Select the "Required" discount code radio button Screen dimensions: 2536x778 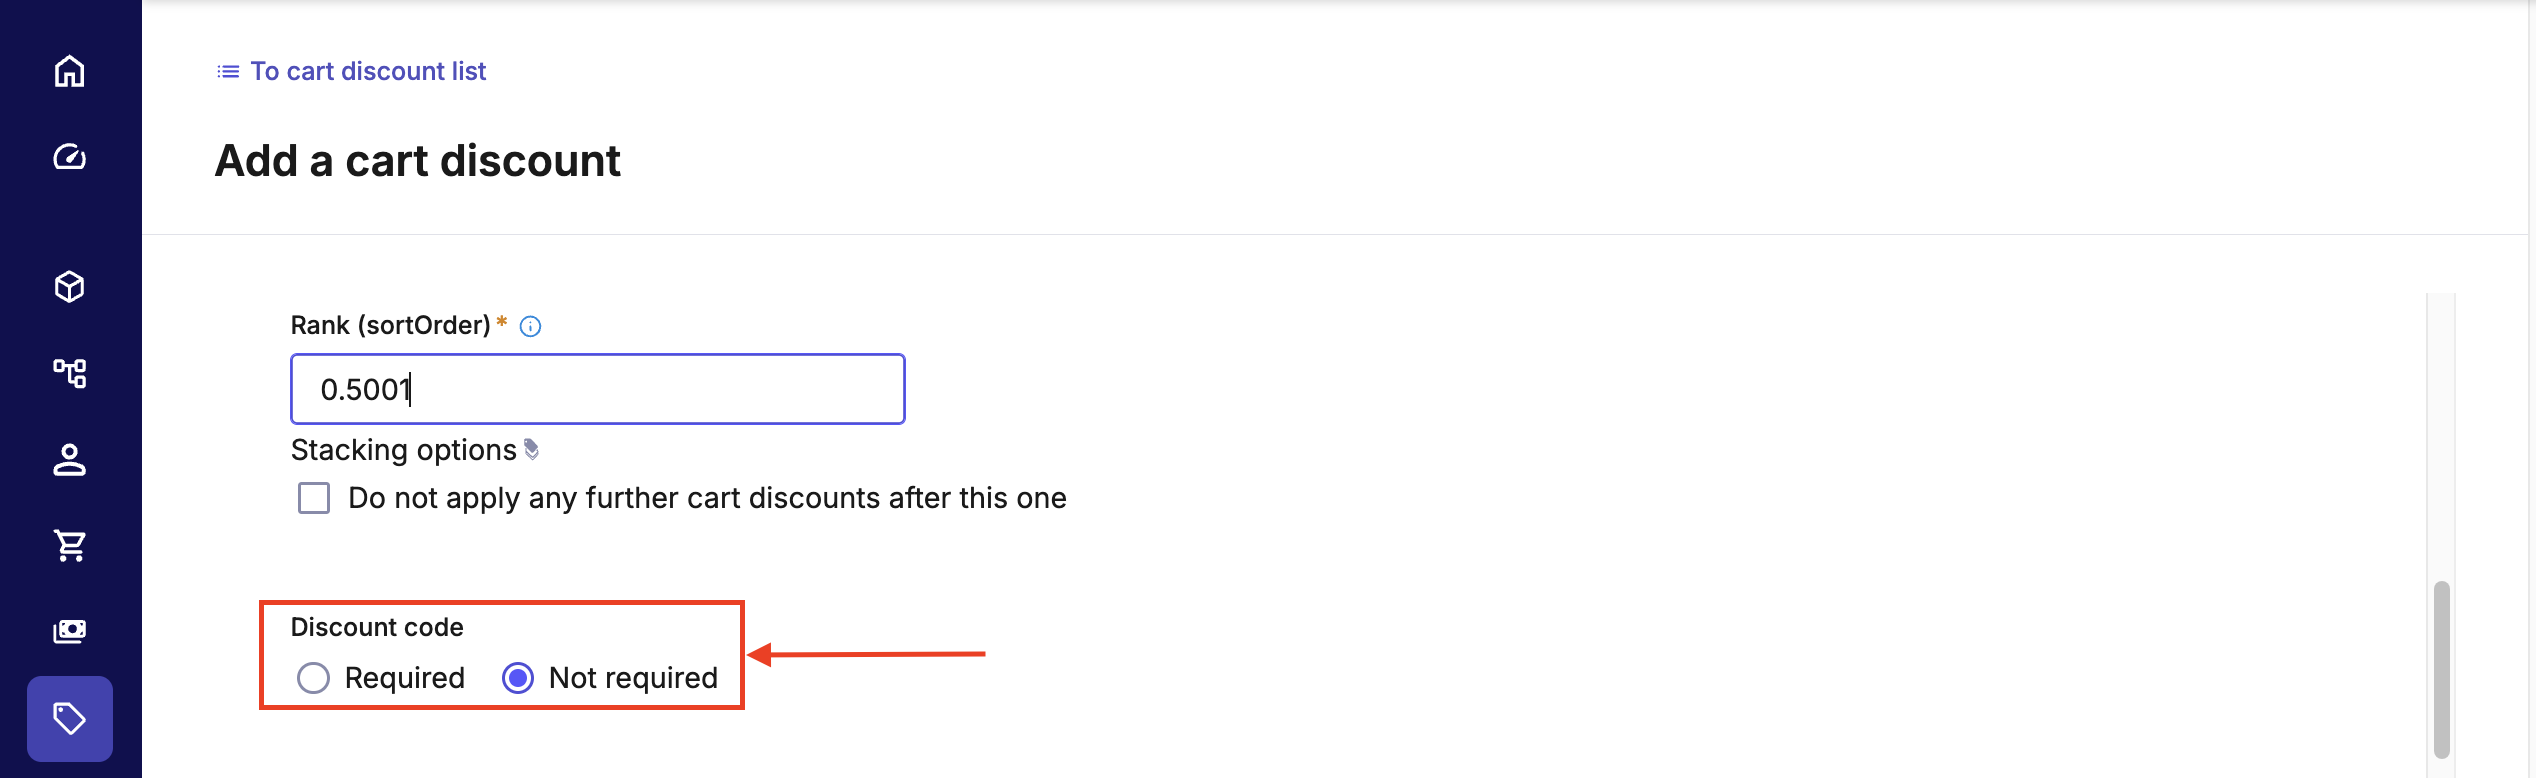(313, 678)
